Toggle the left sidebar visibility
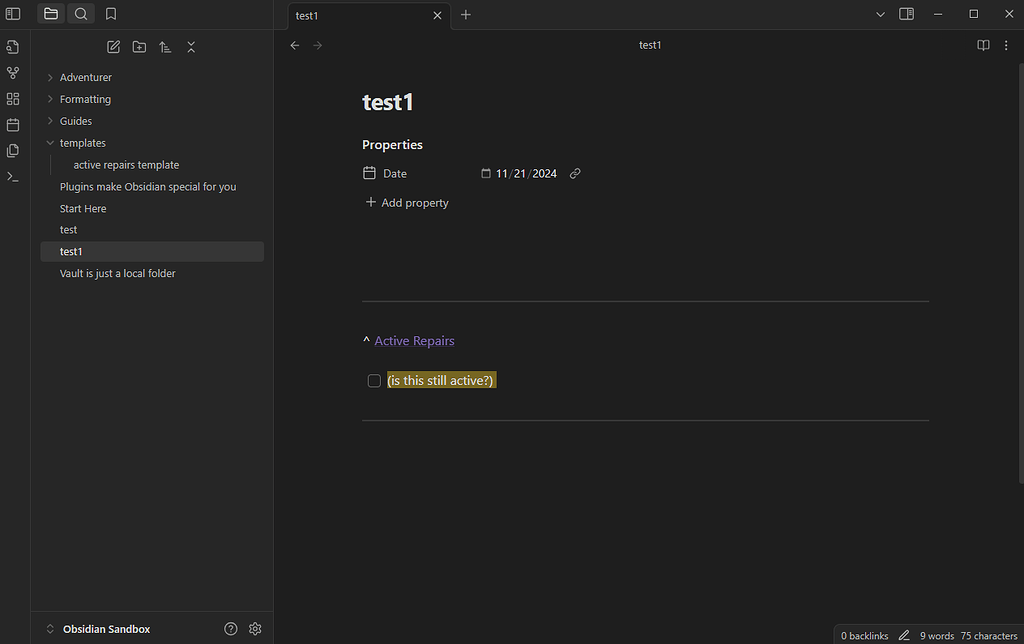This screenshot has height=644, width=1024. (12, 13)
